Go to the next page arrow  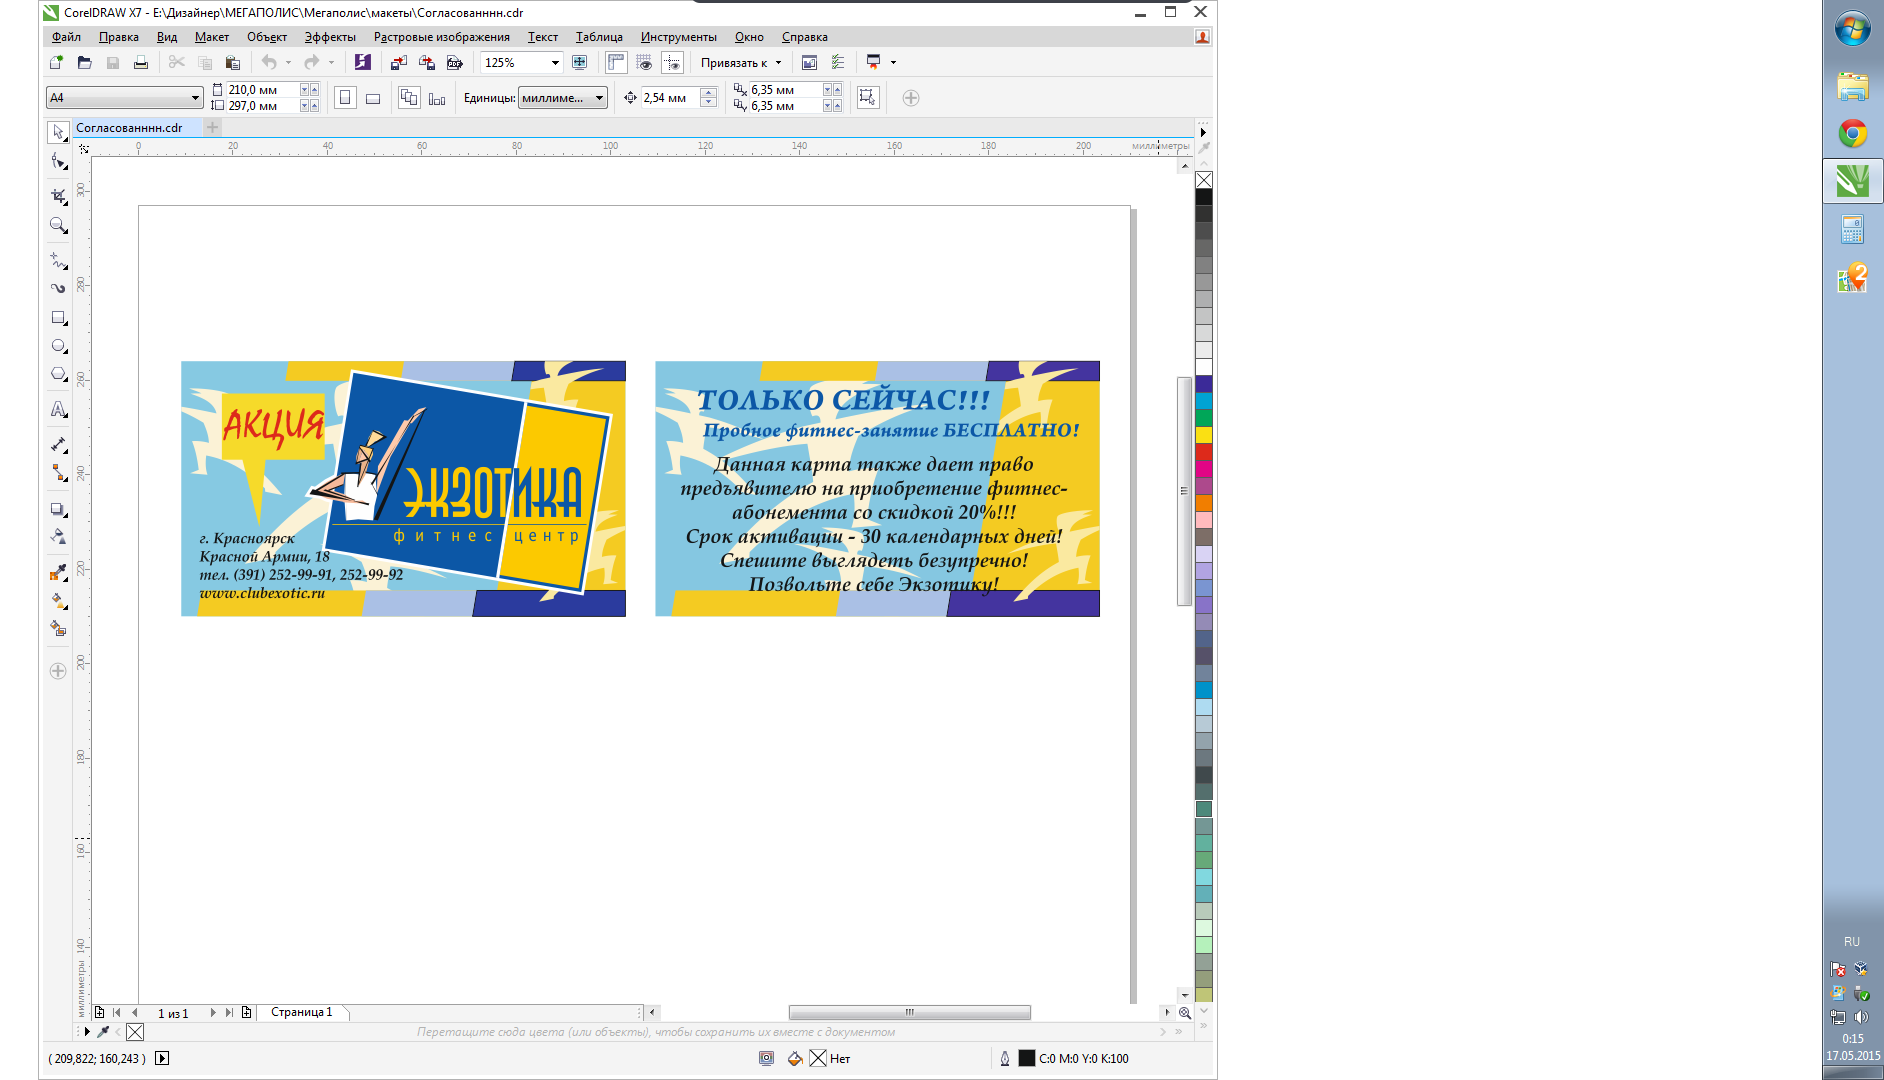coord(213,1013)
